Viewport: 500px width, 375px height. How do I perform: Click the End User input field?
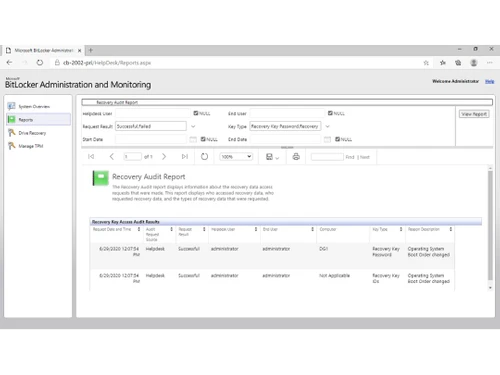(287, 113)
